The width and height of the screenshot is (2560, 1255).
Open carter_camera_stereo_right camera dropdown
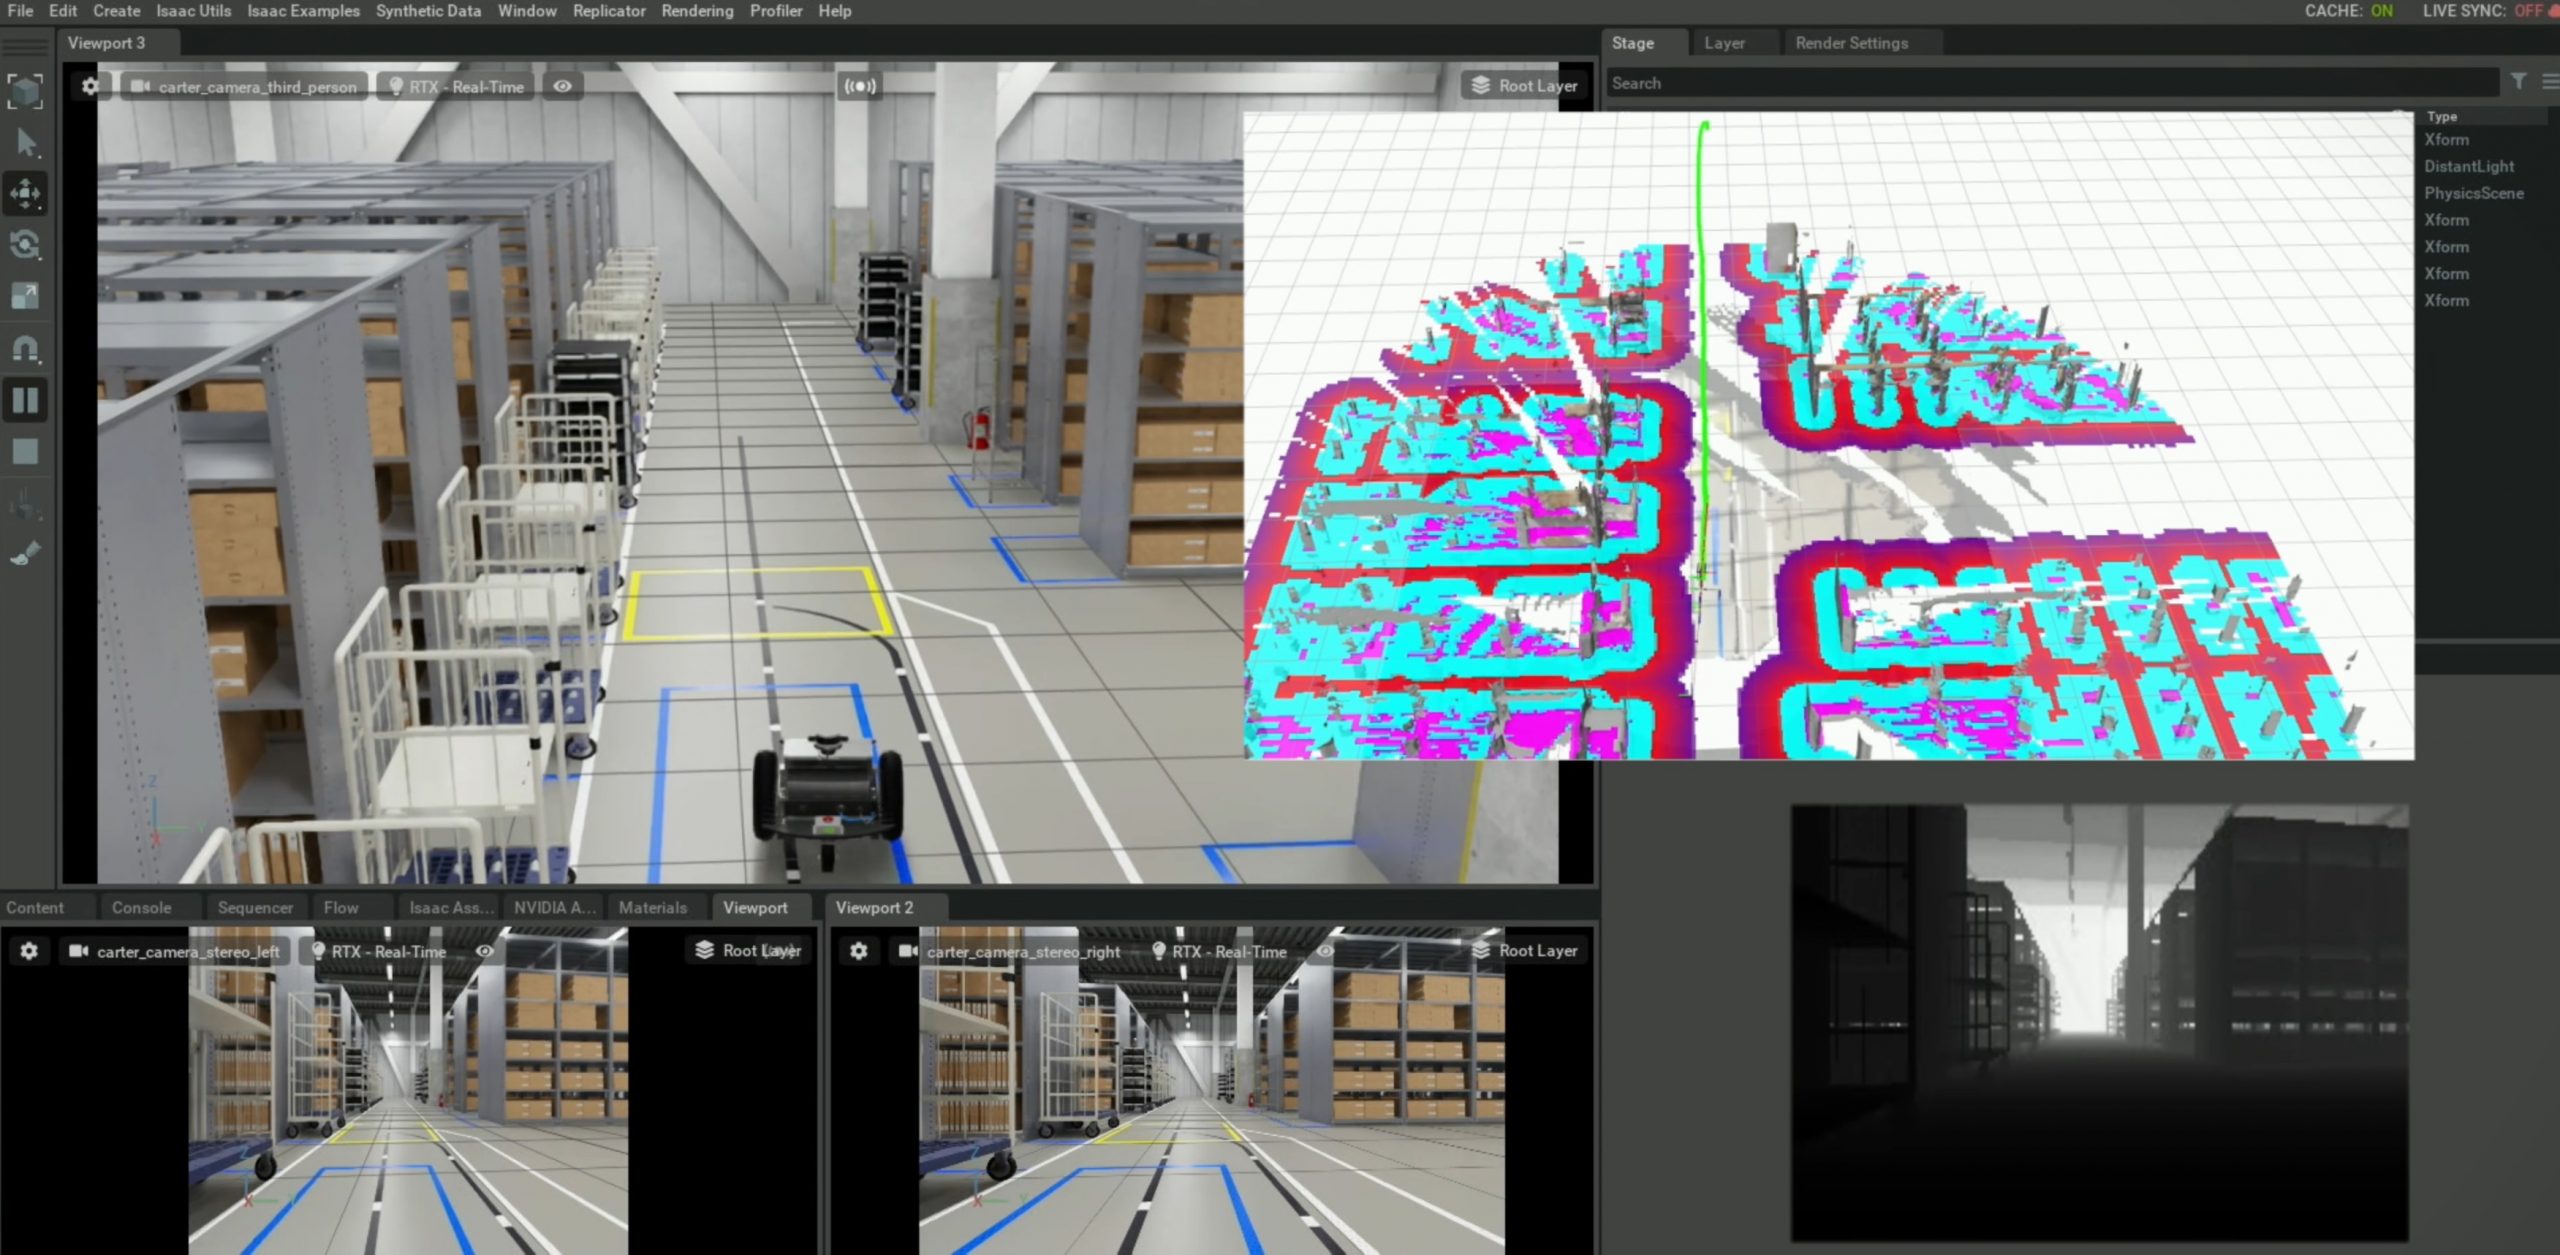click(1010, 951)
